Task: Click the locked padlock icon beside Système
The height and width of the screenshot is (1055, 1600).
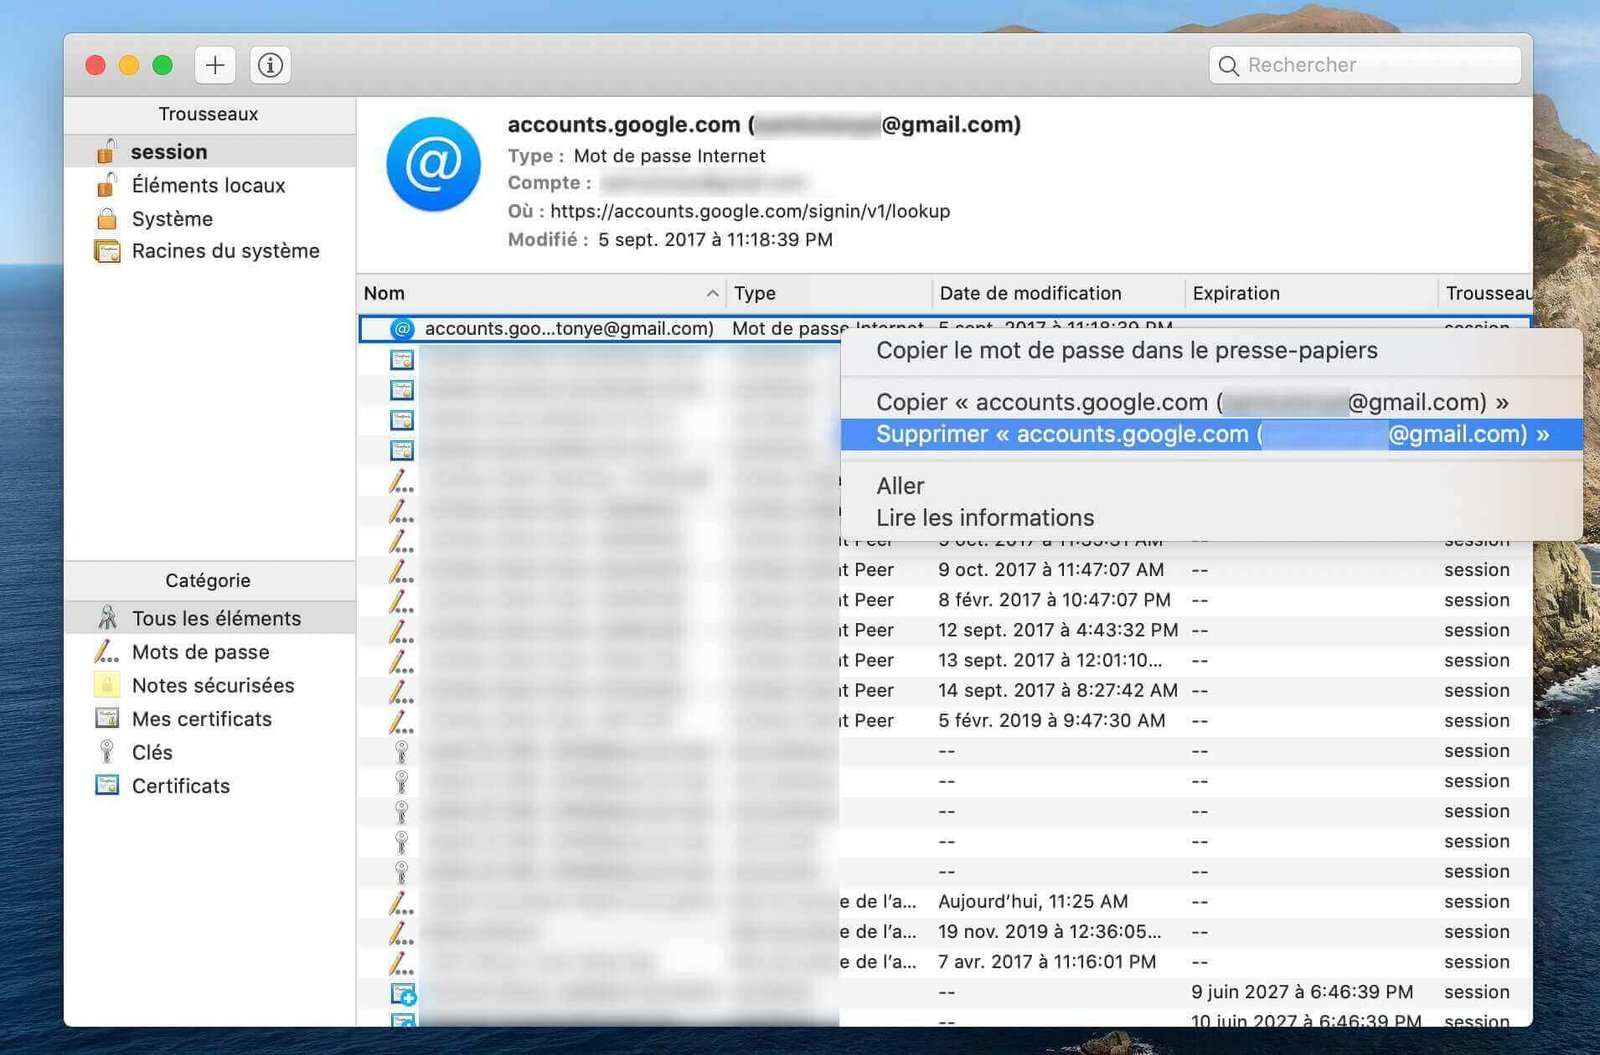Action: click(x=106, y=218)
